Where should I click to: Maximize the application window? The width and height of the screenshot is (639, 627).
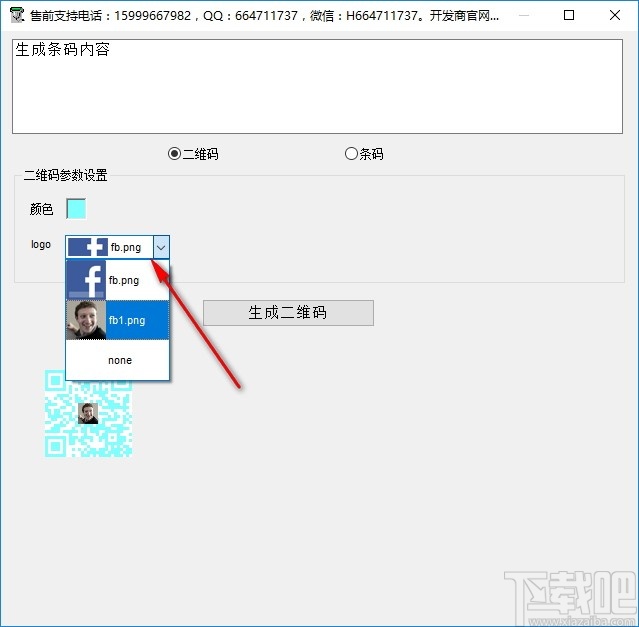pyautogui.click(x=569, y=15)
